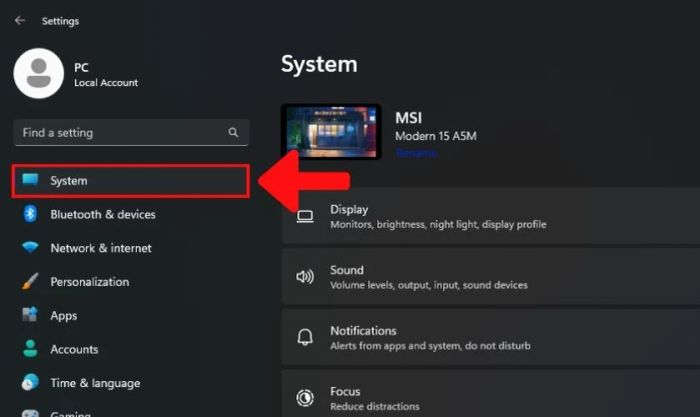Viewport: 700px width, 417px height.
Task: Select System in the sidebar
Action: (131, 181)
